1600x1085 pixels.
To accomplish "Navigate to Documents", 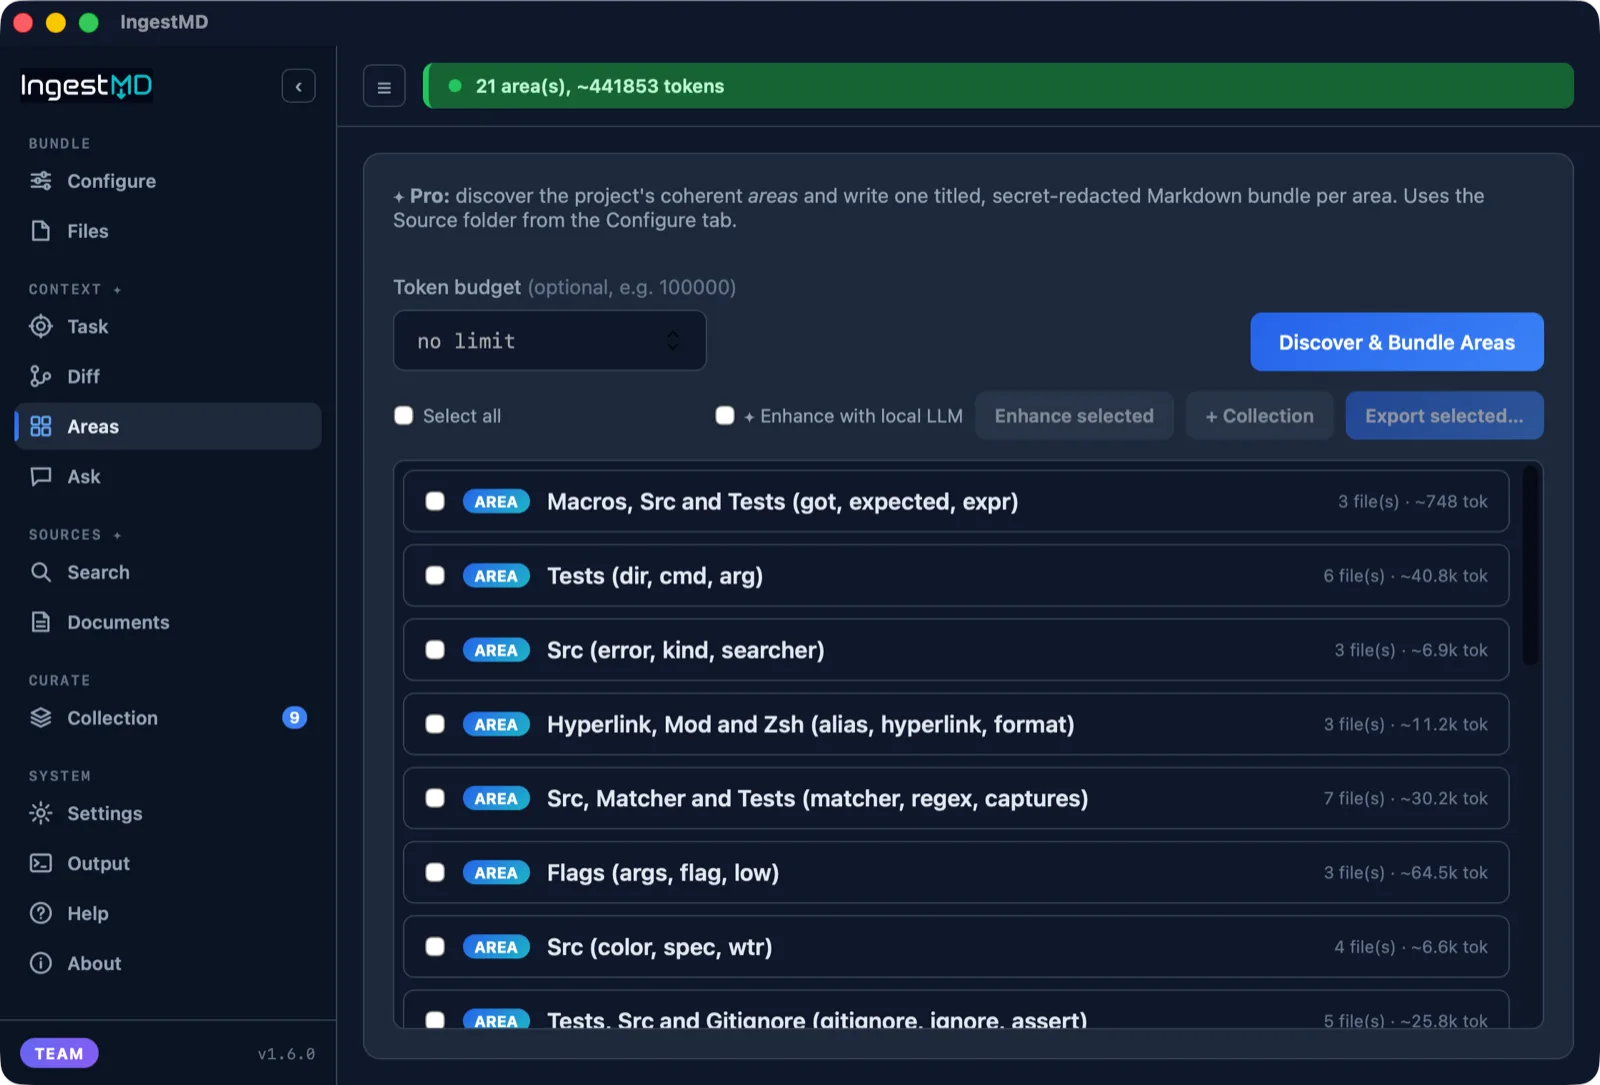I will tap(168, 622).
